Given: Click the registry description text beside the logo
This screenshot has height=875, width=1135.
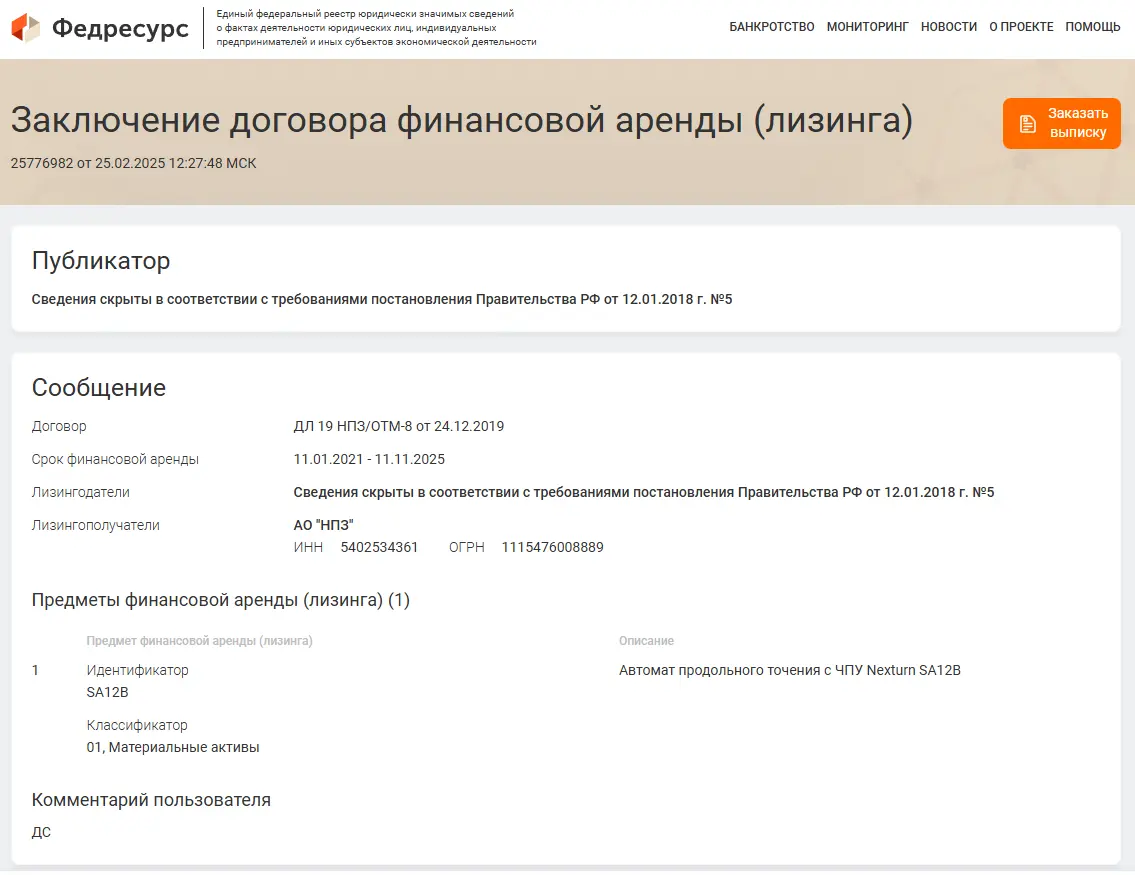Looking at the screenshot, I should click(x=376, y=28).
